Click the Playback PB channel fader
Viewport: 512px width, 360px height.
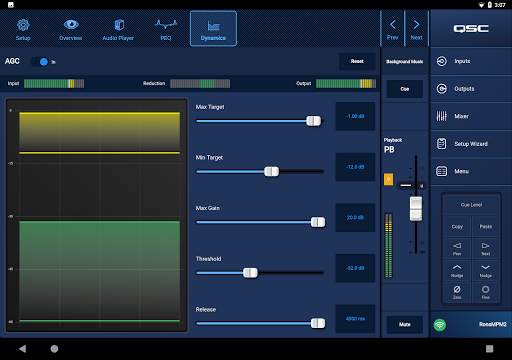pos(416,209)
